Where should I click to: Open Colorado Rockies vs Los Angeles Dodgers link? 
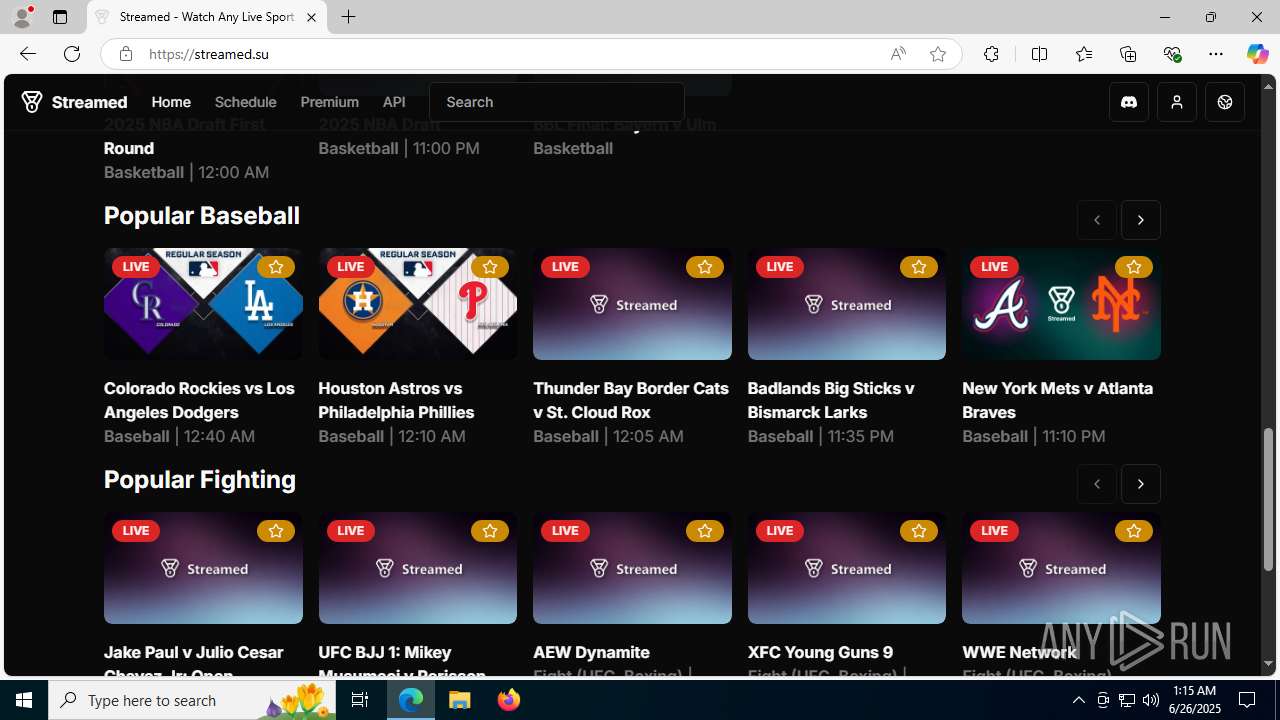click(x=199, y=400)
